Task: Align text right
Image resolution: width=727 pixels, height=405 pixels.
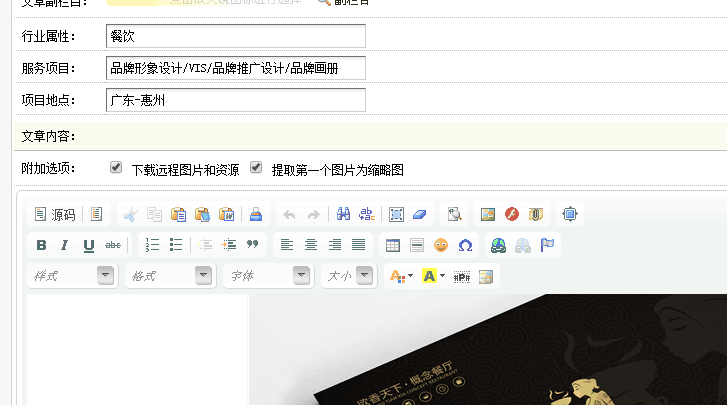Action: coord(335,245)
